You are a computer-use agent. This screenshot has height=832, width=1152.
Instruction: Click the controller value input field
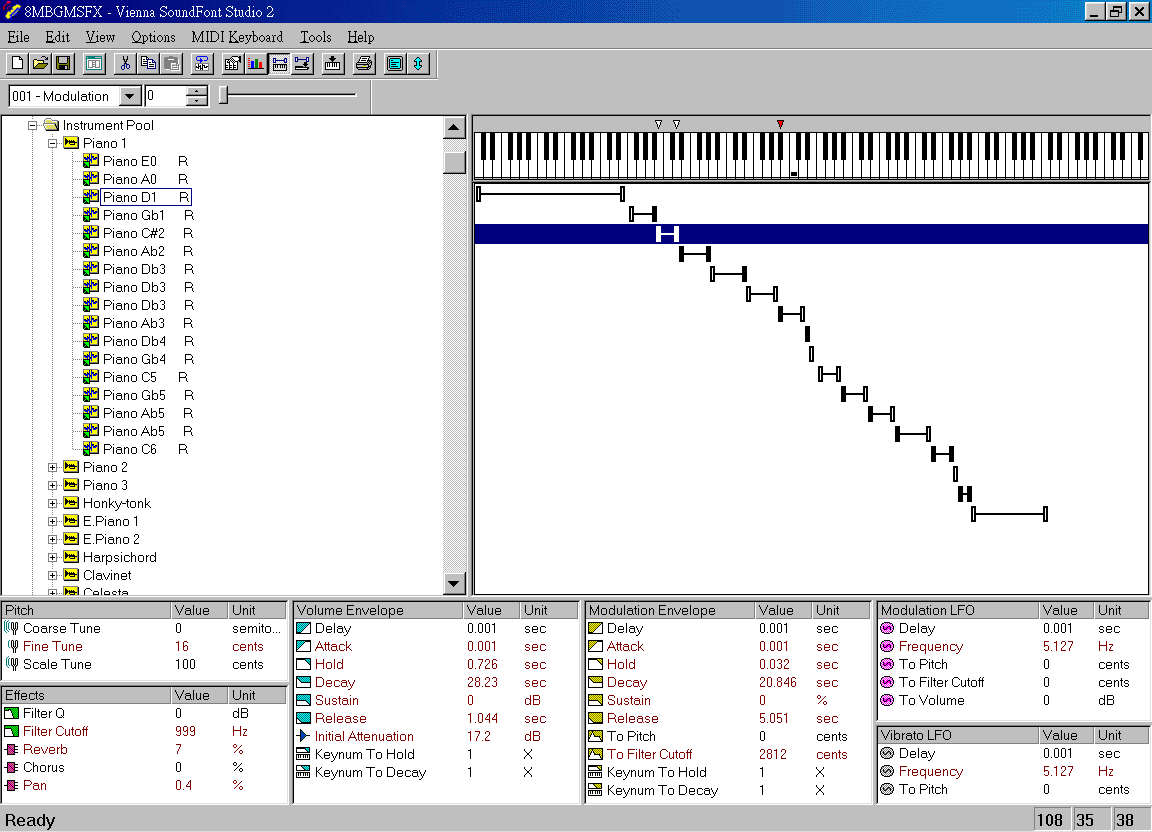(165, 96)
